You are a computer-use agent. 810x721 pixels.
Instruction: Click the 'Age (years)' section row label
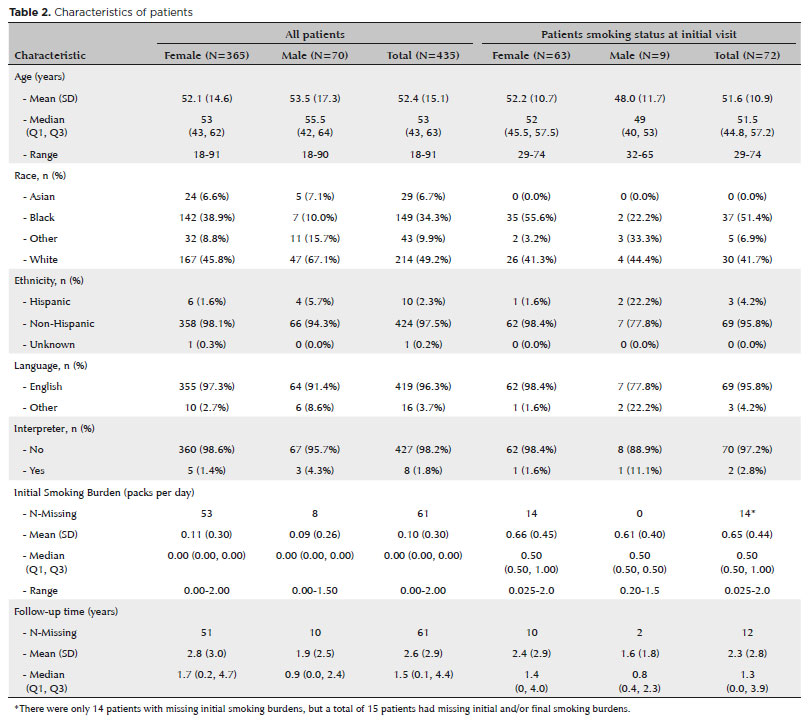coord(42,76)
